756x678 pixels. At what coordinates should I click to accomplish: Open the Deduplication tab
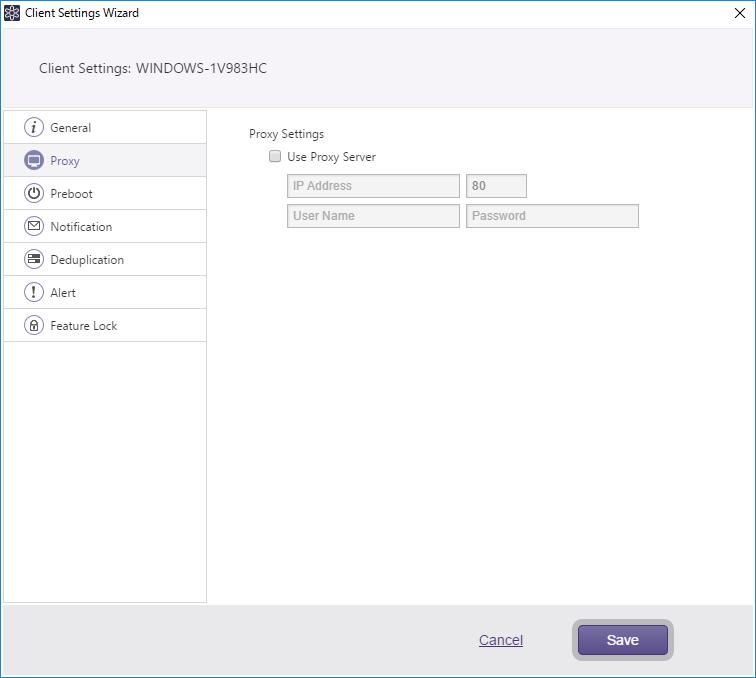tap(105, 259)
